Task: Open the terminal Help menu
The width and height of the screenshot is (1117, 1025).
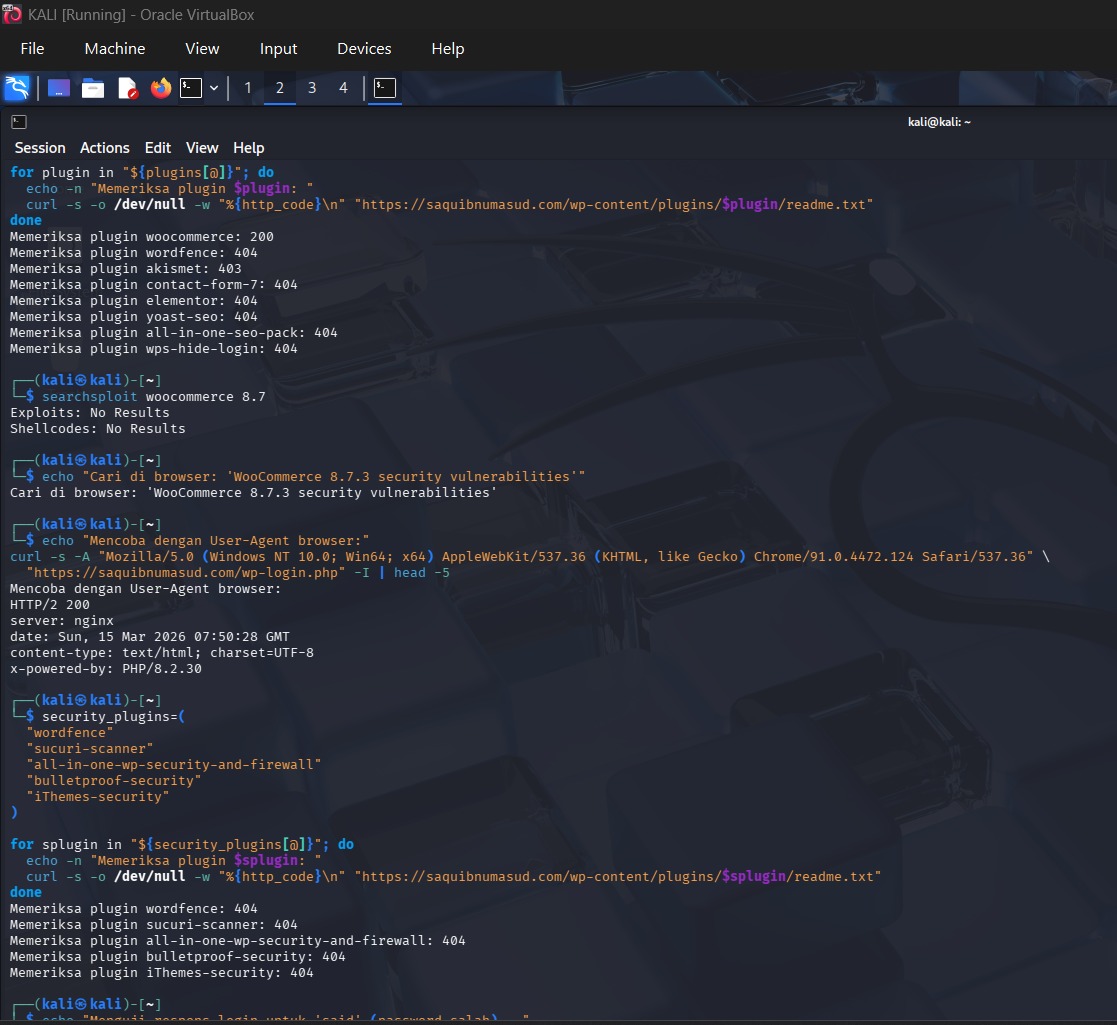Action: [x=249, y=148]
